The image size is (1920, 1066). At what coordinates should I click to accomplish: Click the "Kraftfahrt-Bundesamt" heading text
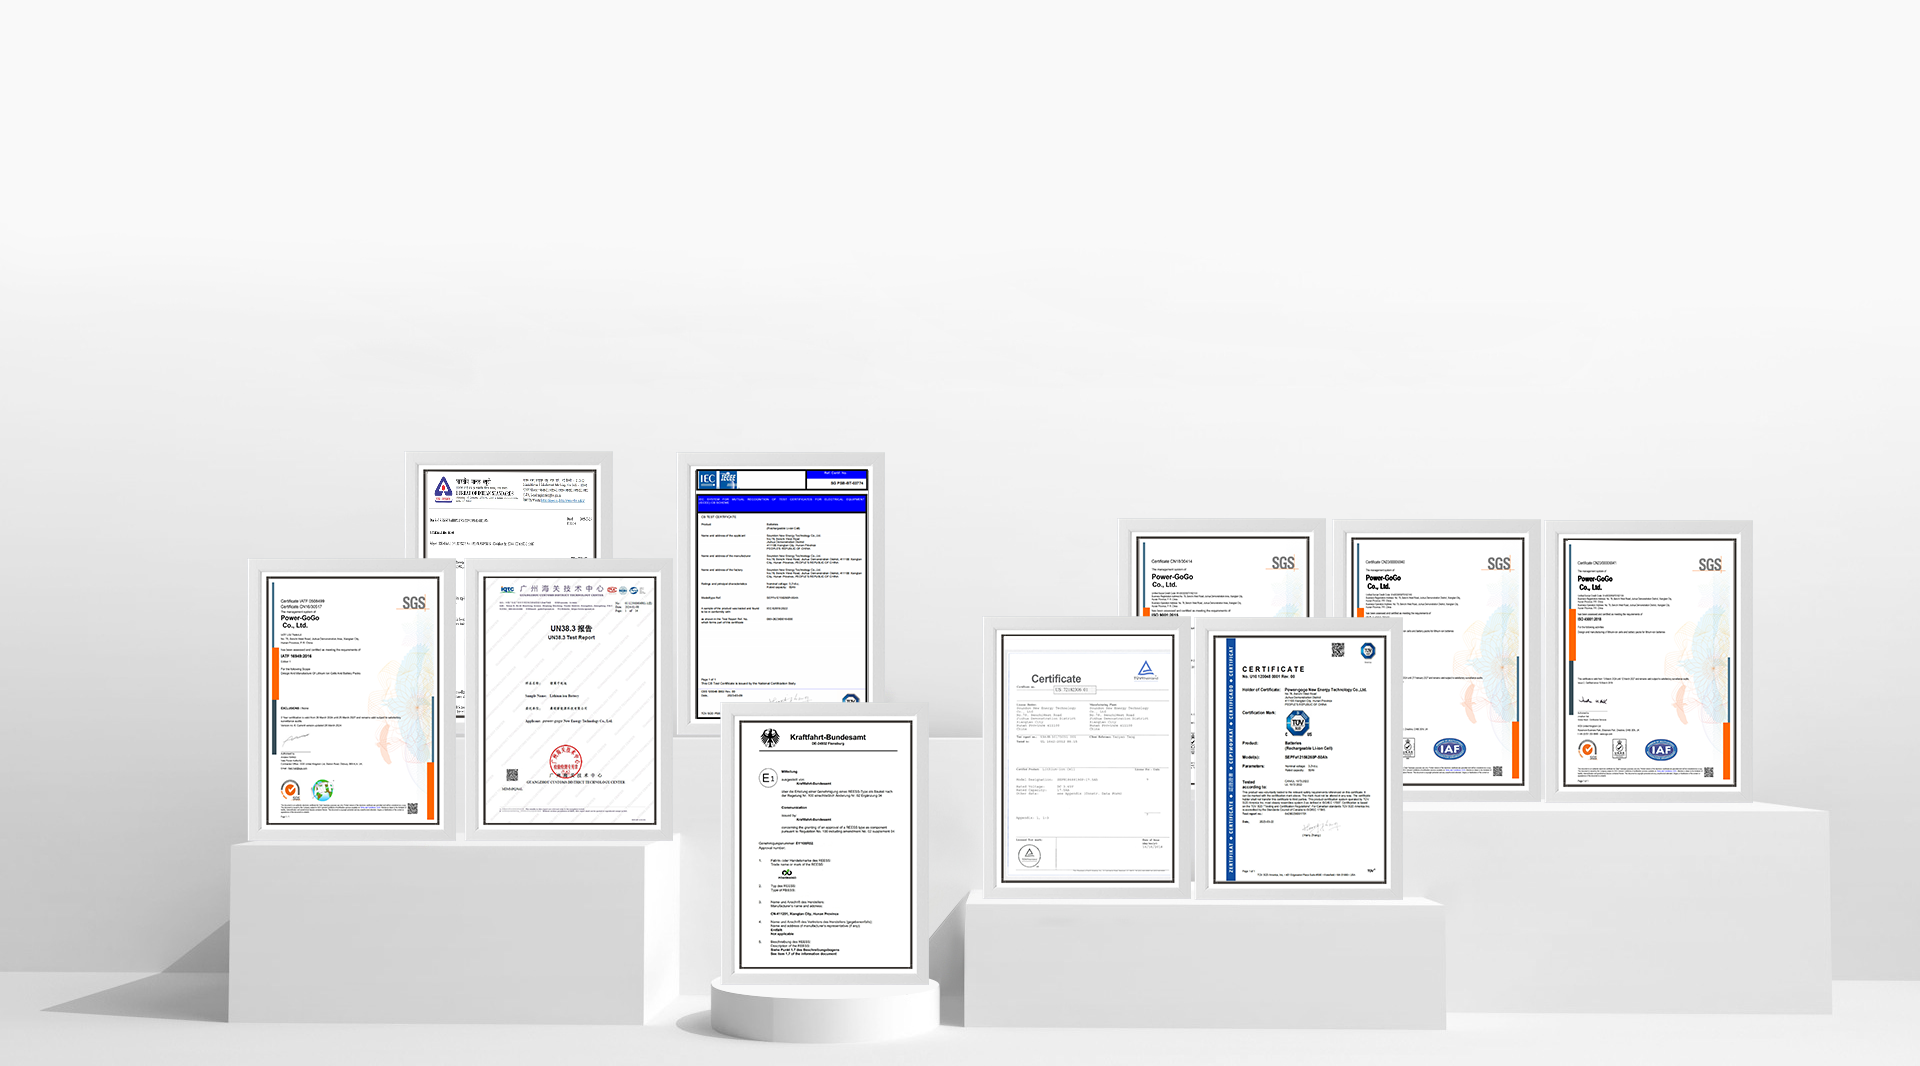click(828, 737)
